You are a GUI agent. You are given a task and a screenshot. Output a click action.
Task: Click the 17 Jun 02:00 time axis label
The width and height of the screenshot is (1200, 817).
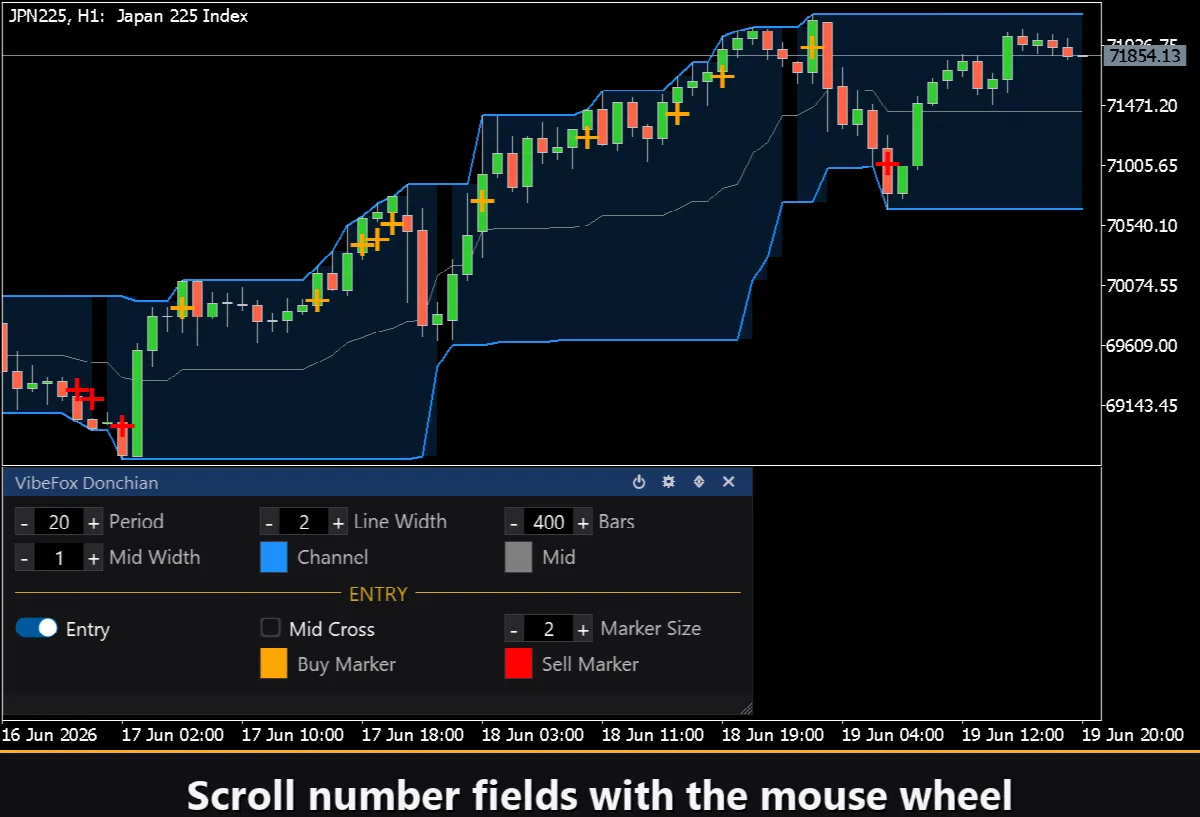click(172, 735)
